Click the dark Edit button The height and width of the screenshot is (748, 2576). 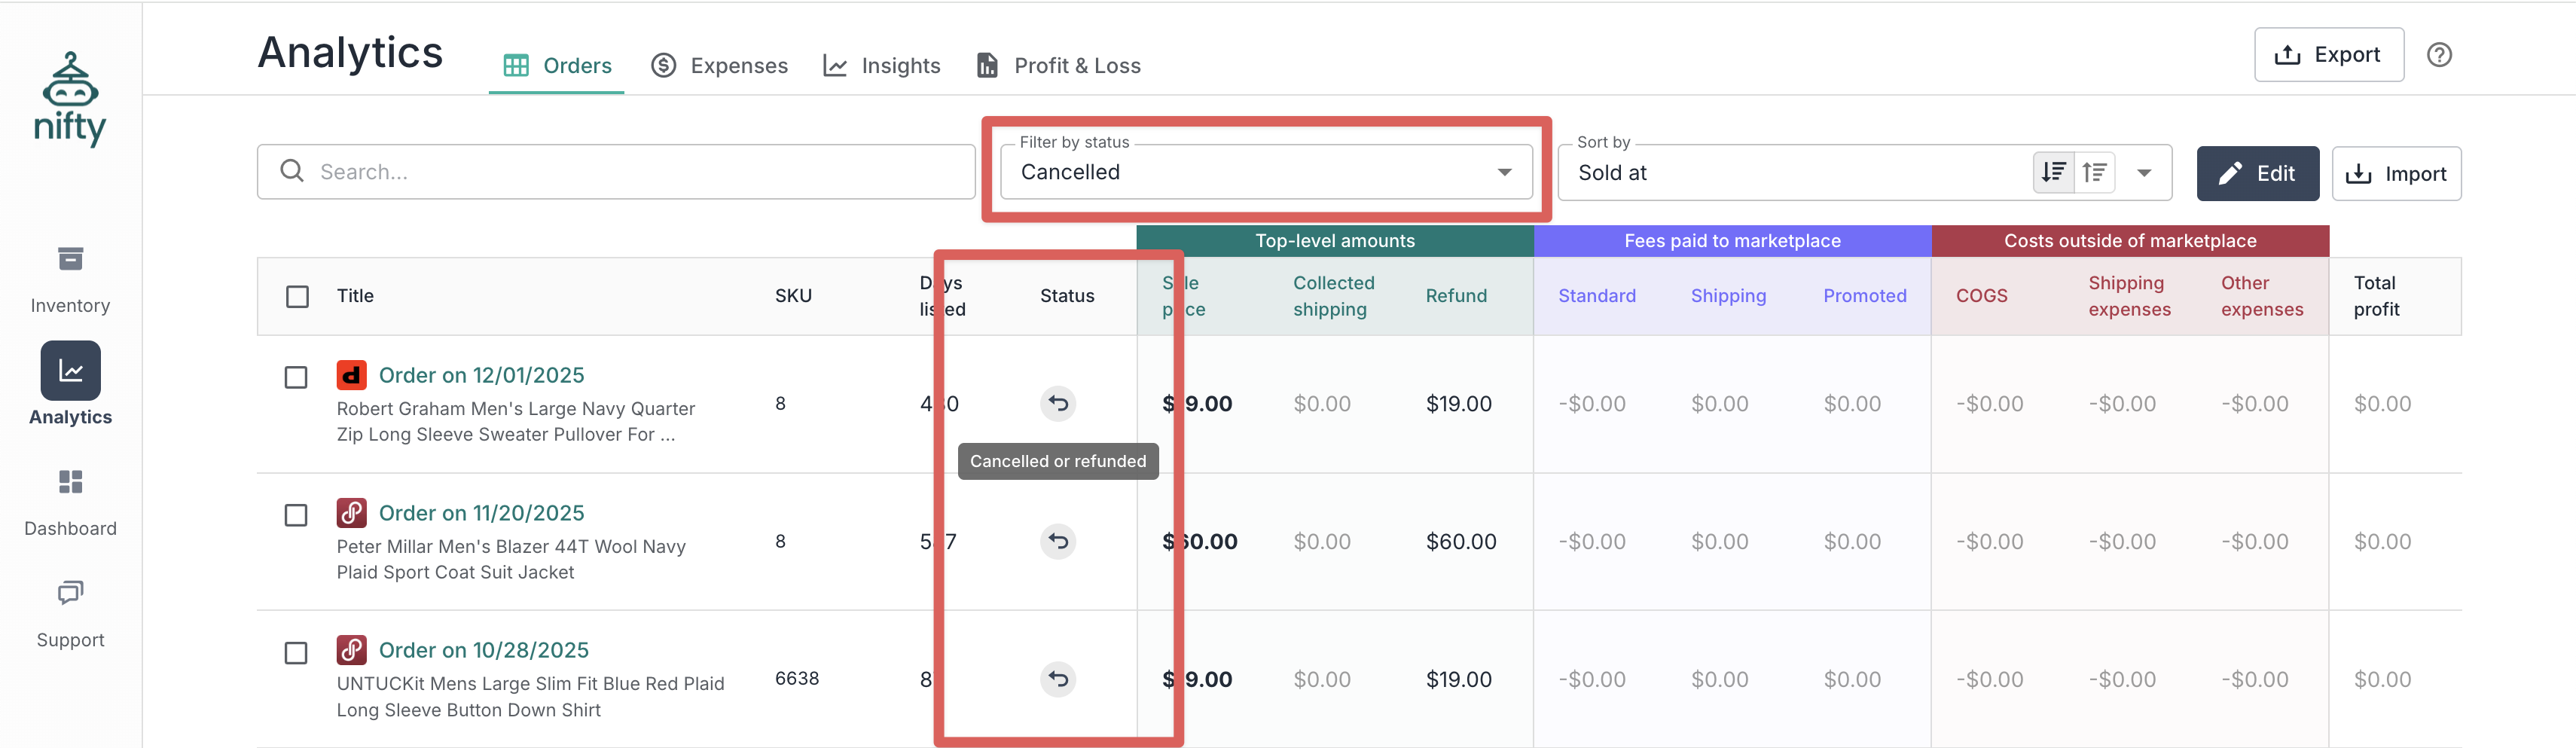2256,174
